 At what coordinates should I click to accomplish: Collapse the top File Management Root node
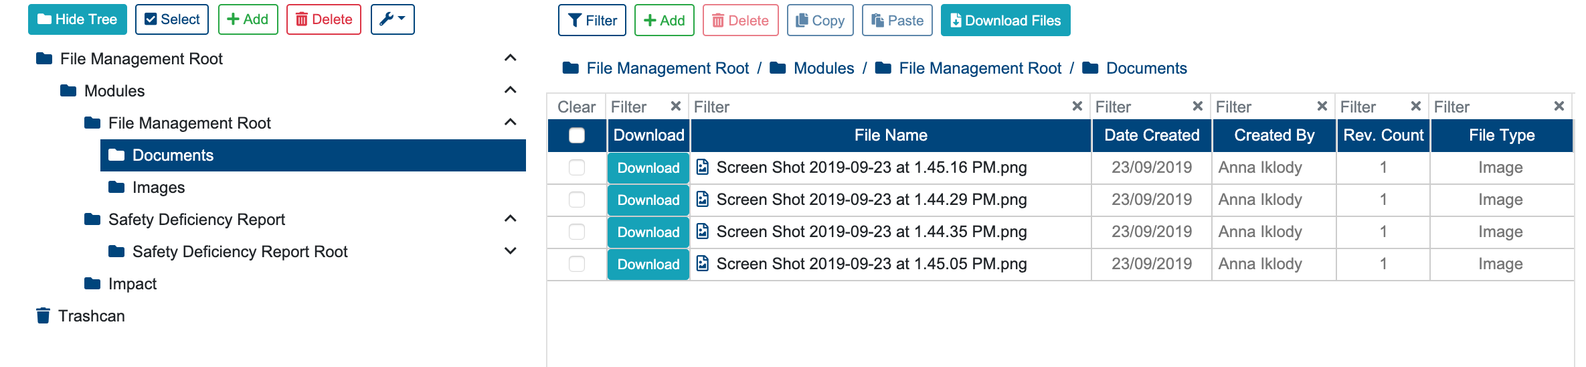[510, 58]
